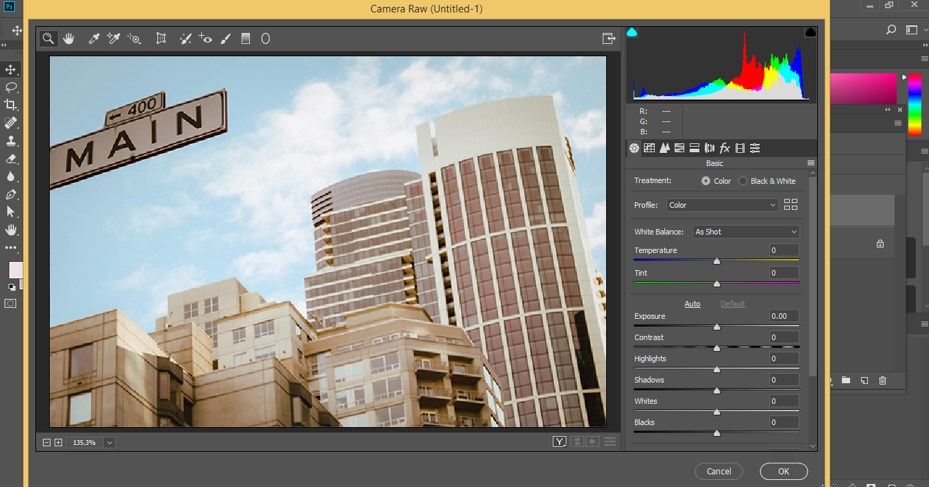The width and height of the screenshot is (929, 487).
Task: Choose the Red Eye Removal tool
Action: 206,39
